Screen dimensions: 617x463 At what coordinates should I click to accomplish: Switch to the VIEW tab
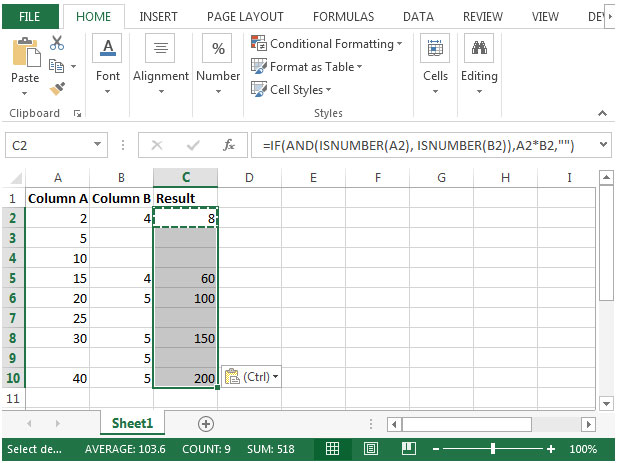click(x=545, y=17)
